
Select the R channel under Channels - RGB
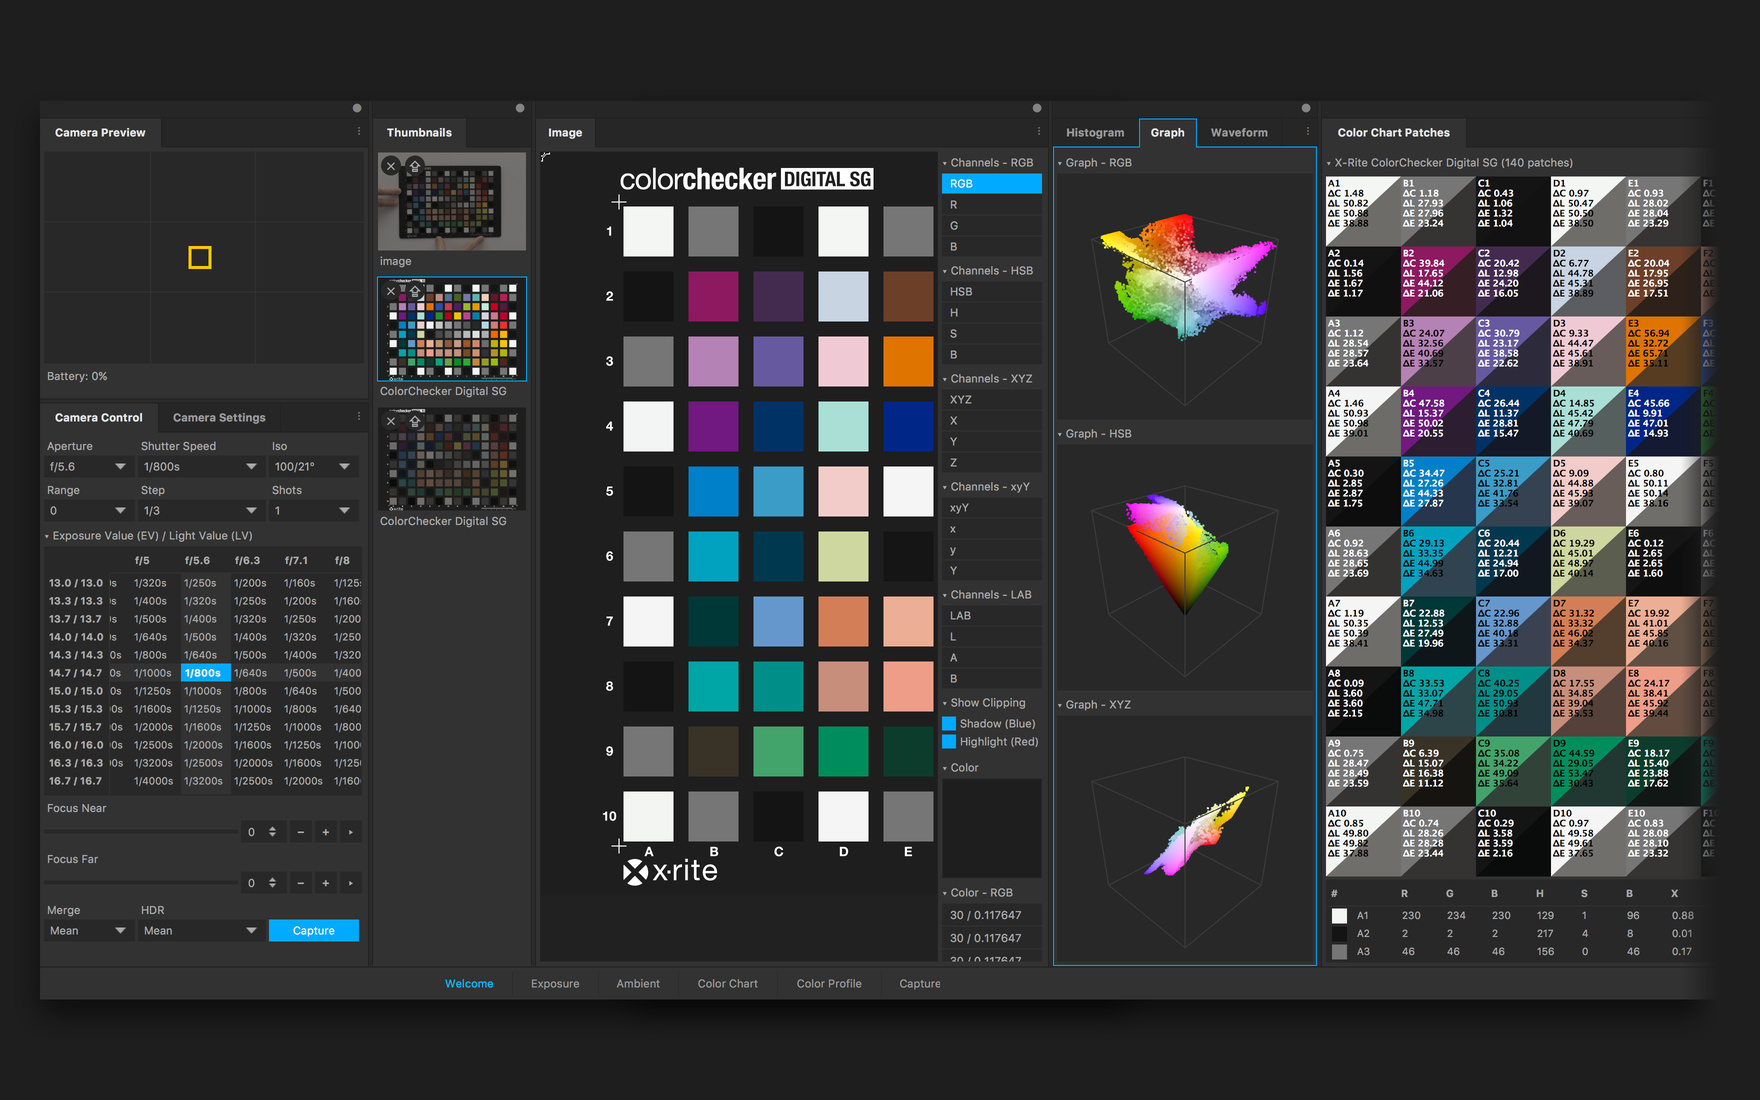point(991,205)
